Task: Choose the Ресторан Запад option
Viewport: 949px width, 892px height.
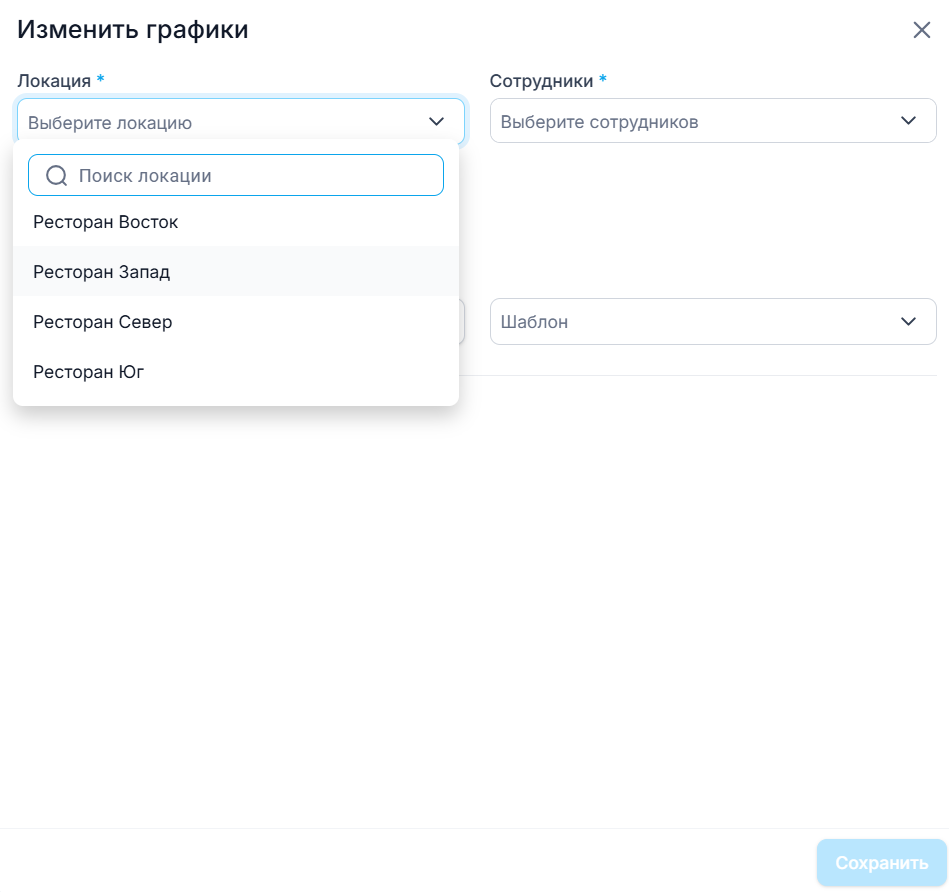Action: click(x=101, y=272)
